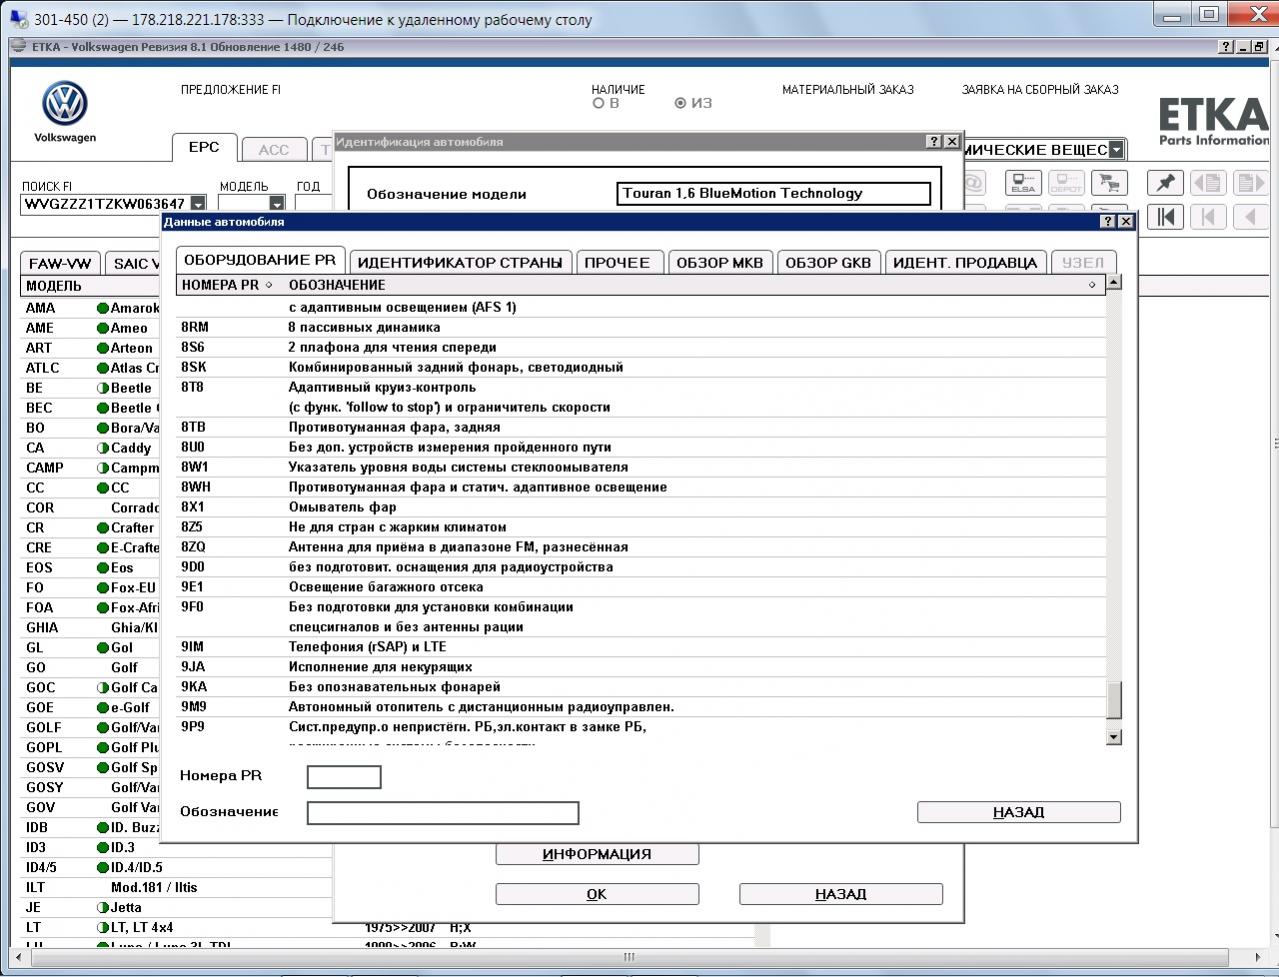Click the plain left-arrow back icon

coord(1249,216)
